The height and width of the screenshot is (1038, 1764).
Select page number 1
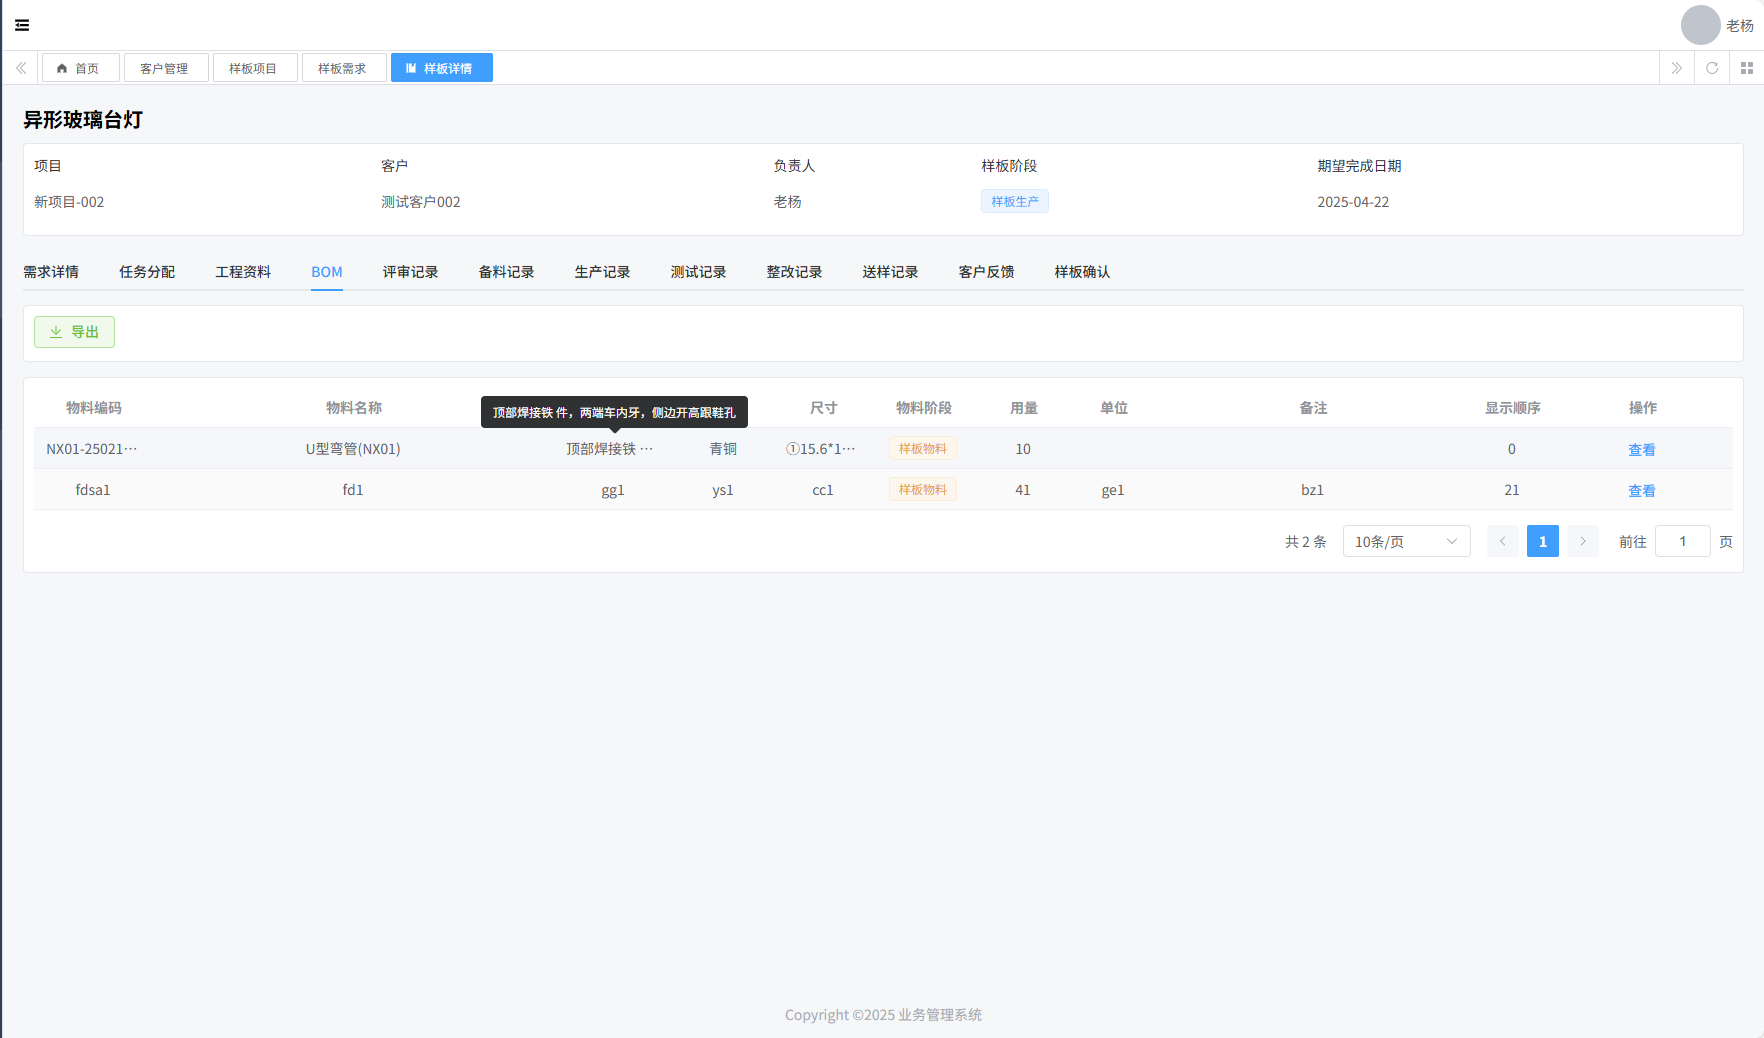1542,541
